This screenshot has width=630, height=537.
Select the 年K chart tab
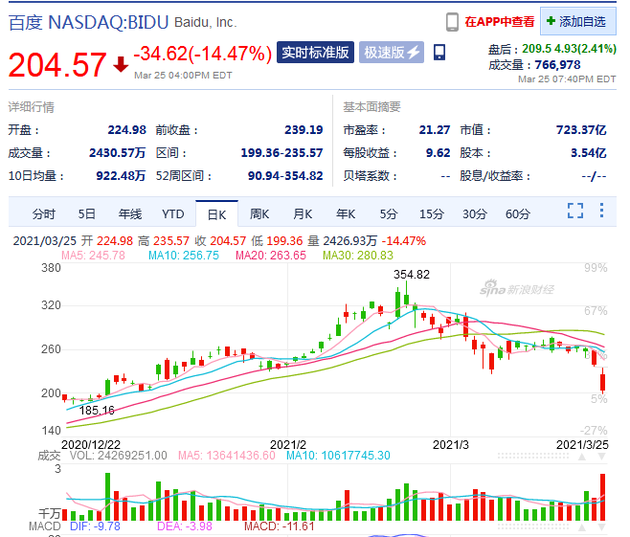346,214
